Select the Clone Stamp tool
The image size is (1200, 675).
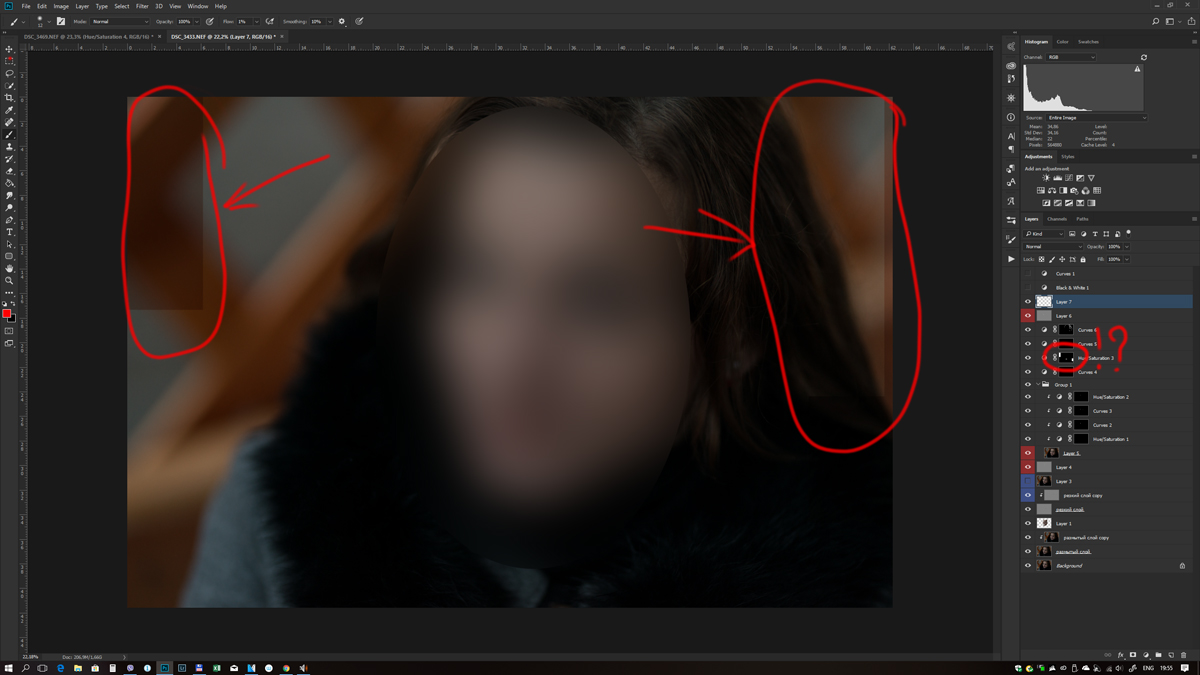(9, 147)
